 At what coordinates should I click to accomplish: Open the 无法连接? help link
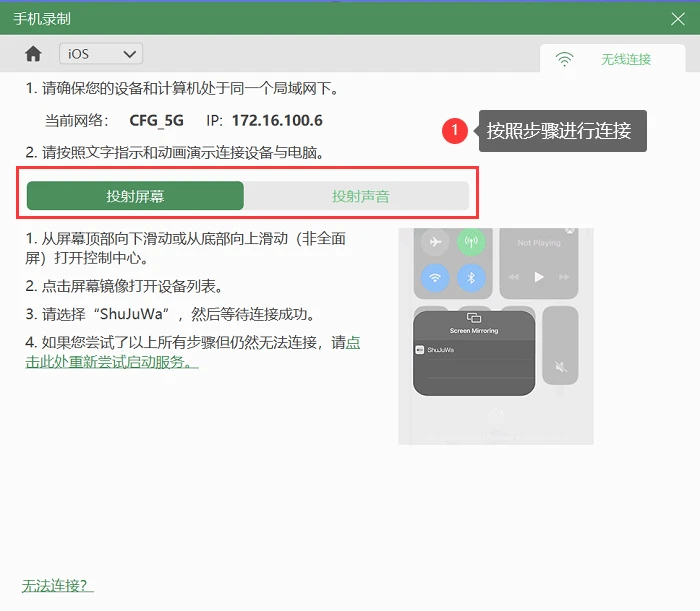[57, 586]
